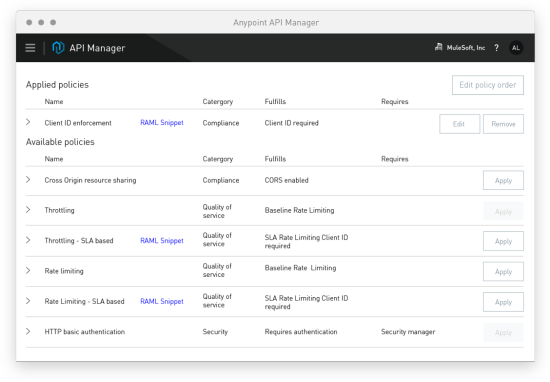
Task: Remove the Client ID enforcement policy
Action: [x=503, y=124]
